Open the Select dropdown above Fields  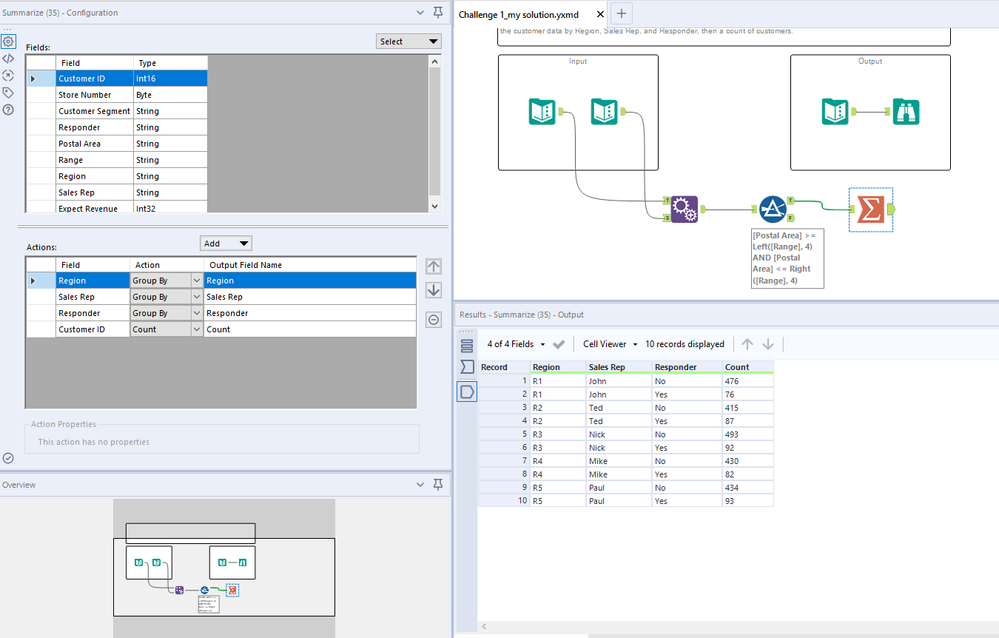(x=408, y=41)
